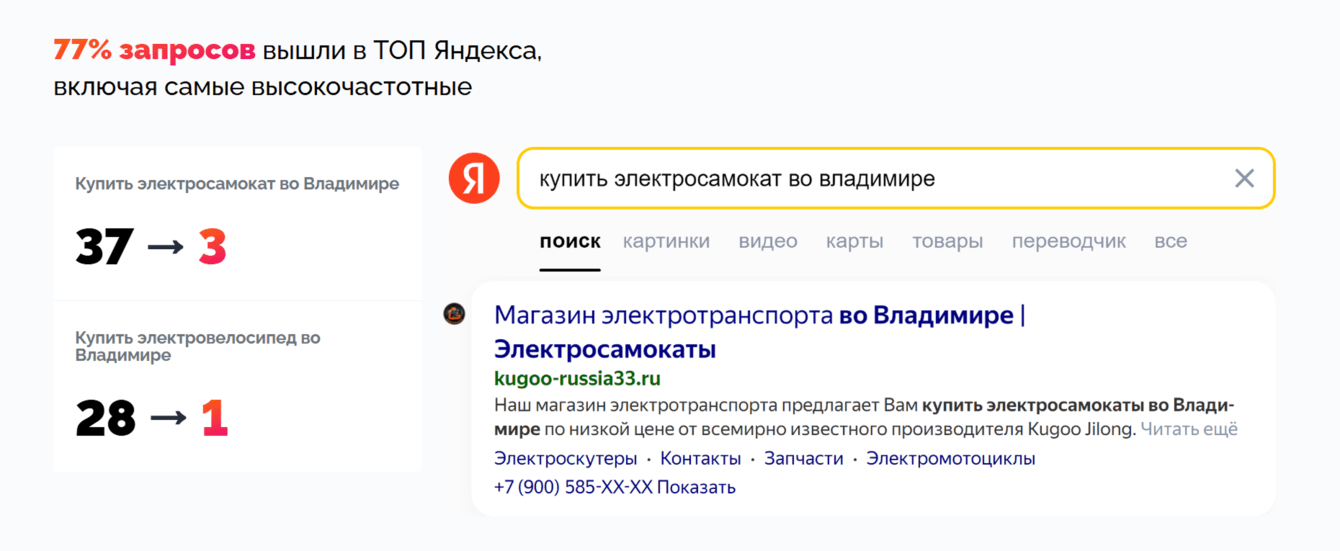Click the red Yandex logo icon

[474, 179]
